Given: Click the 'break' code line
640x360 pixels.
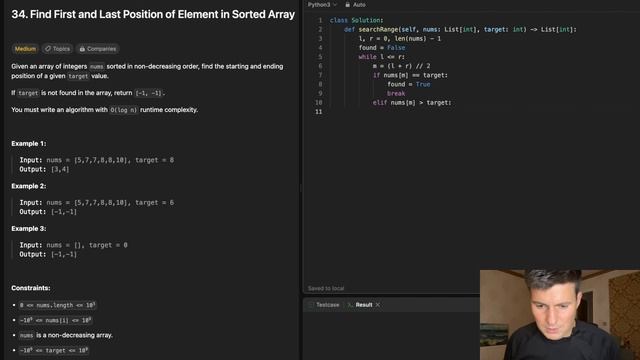Looking at the screenshot, I should tap(396, 93).
